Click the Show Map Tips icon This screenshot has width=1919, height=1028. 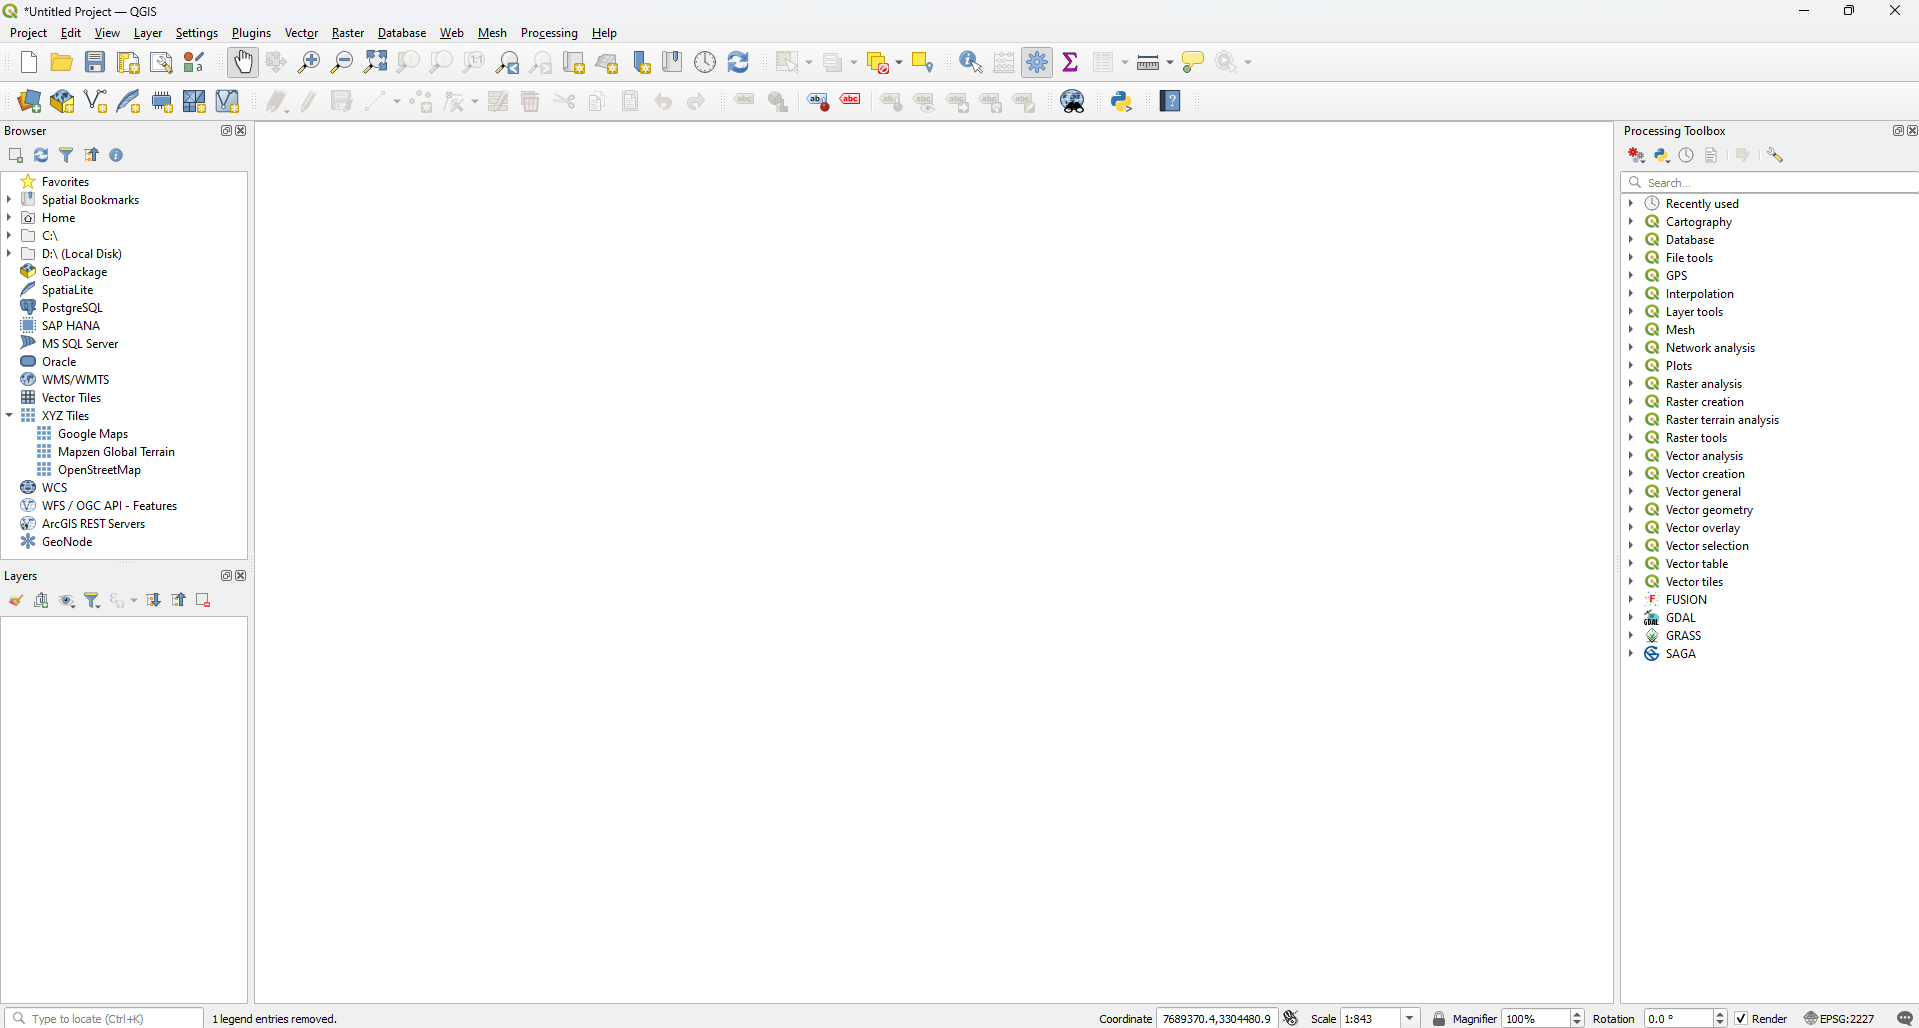point(1193,62)
